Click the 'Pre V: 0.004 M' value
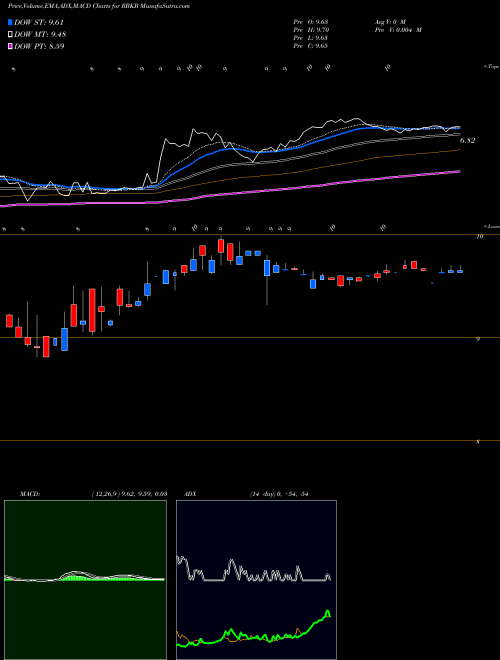 click(x=398, y=30)
